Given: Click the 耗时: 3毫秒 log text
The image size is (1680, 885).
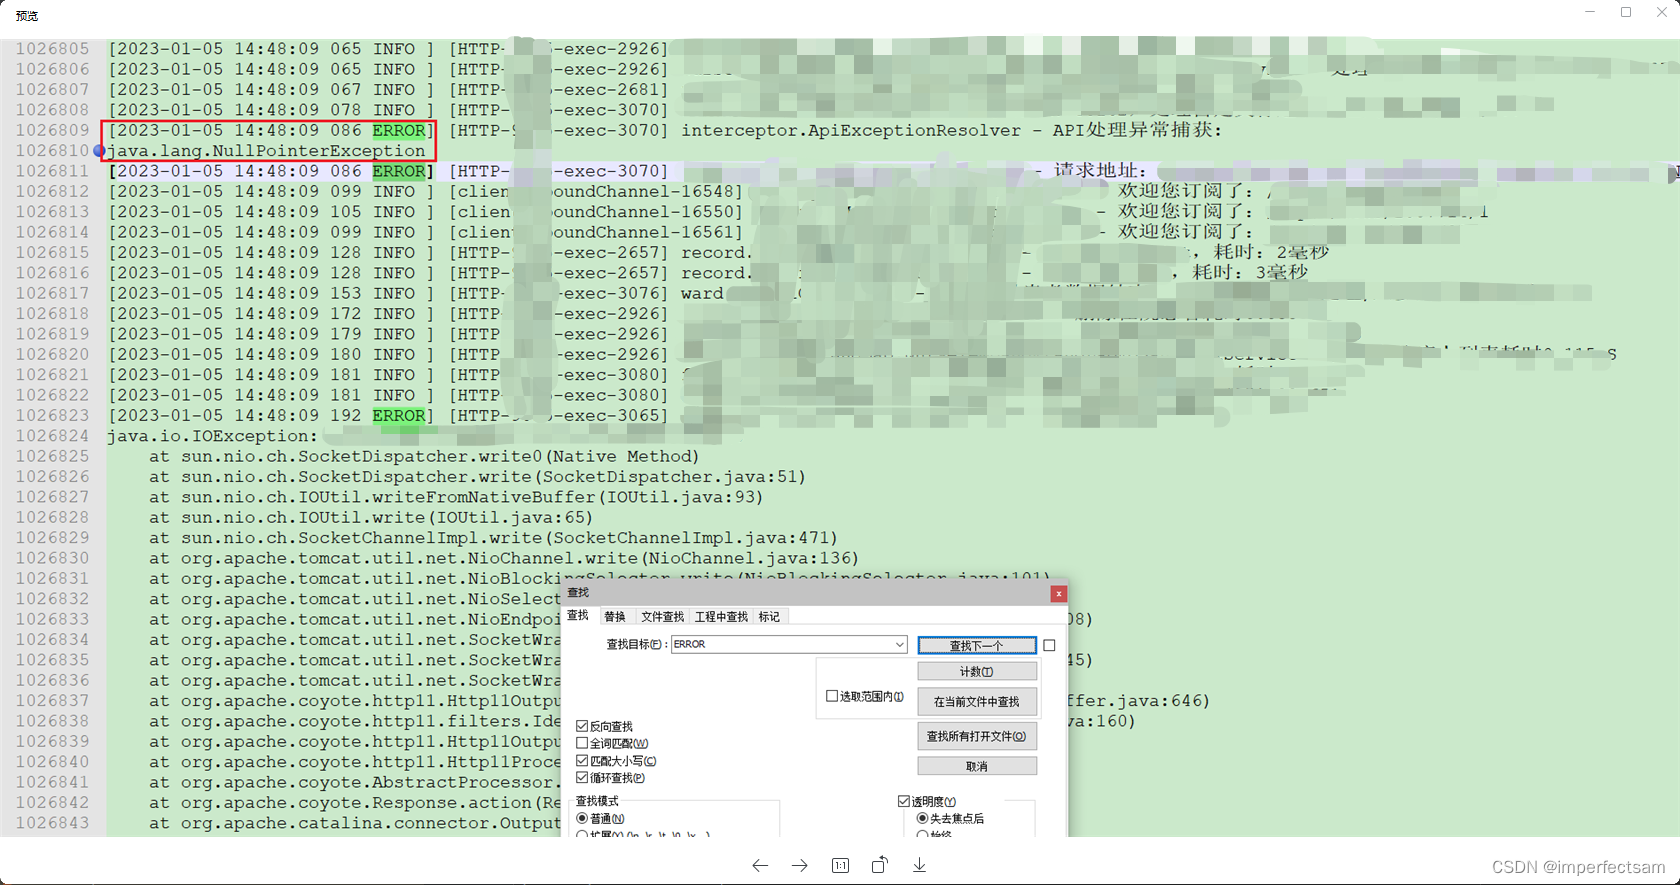Looking at the screenshot, I should pyautogui.click(x=1250, y=273).
